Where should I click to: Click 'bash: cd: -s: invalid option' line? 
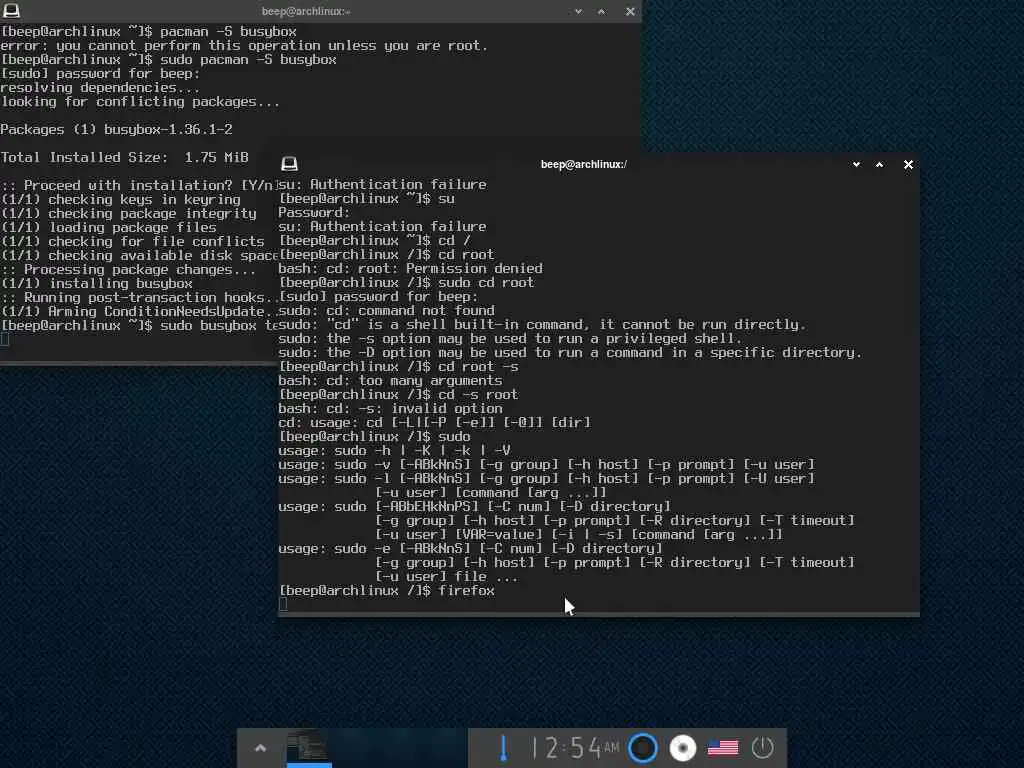coord(391,408)
